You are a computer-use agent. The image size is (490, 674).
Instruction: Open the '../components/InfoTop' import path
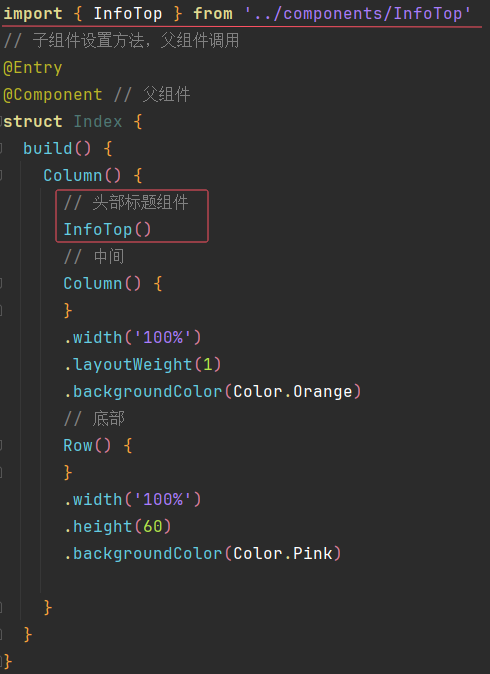click(x=358, y=14)
